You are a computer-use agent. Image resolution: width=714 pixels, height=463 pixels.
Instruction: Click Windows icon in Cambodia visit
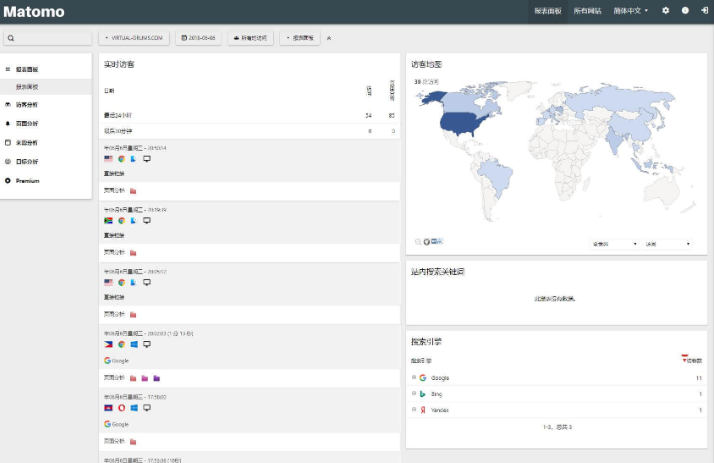(x=134, y=408)
